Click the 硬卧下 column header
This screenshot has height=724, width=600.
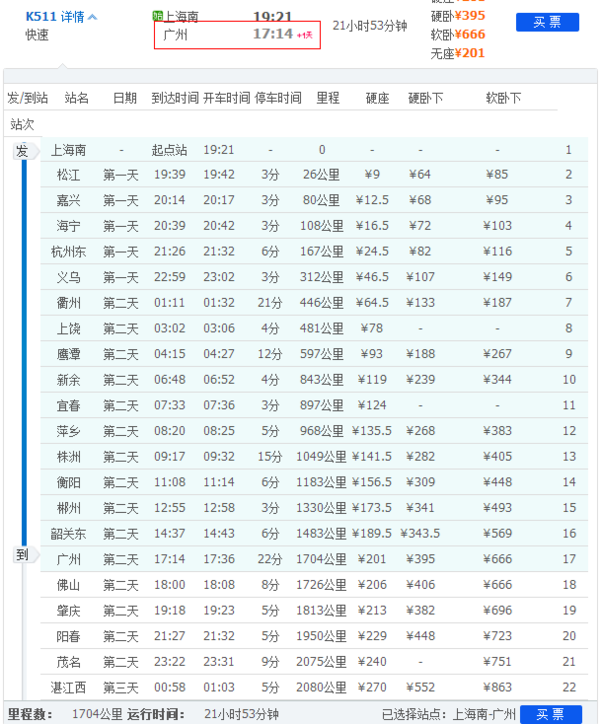tap(426, 98)
